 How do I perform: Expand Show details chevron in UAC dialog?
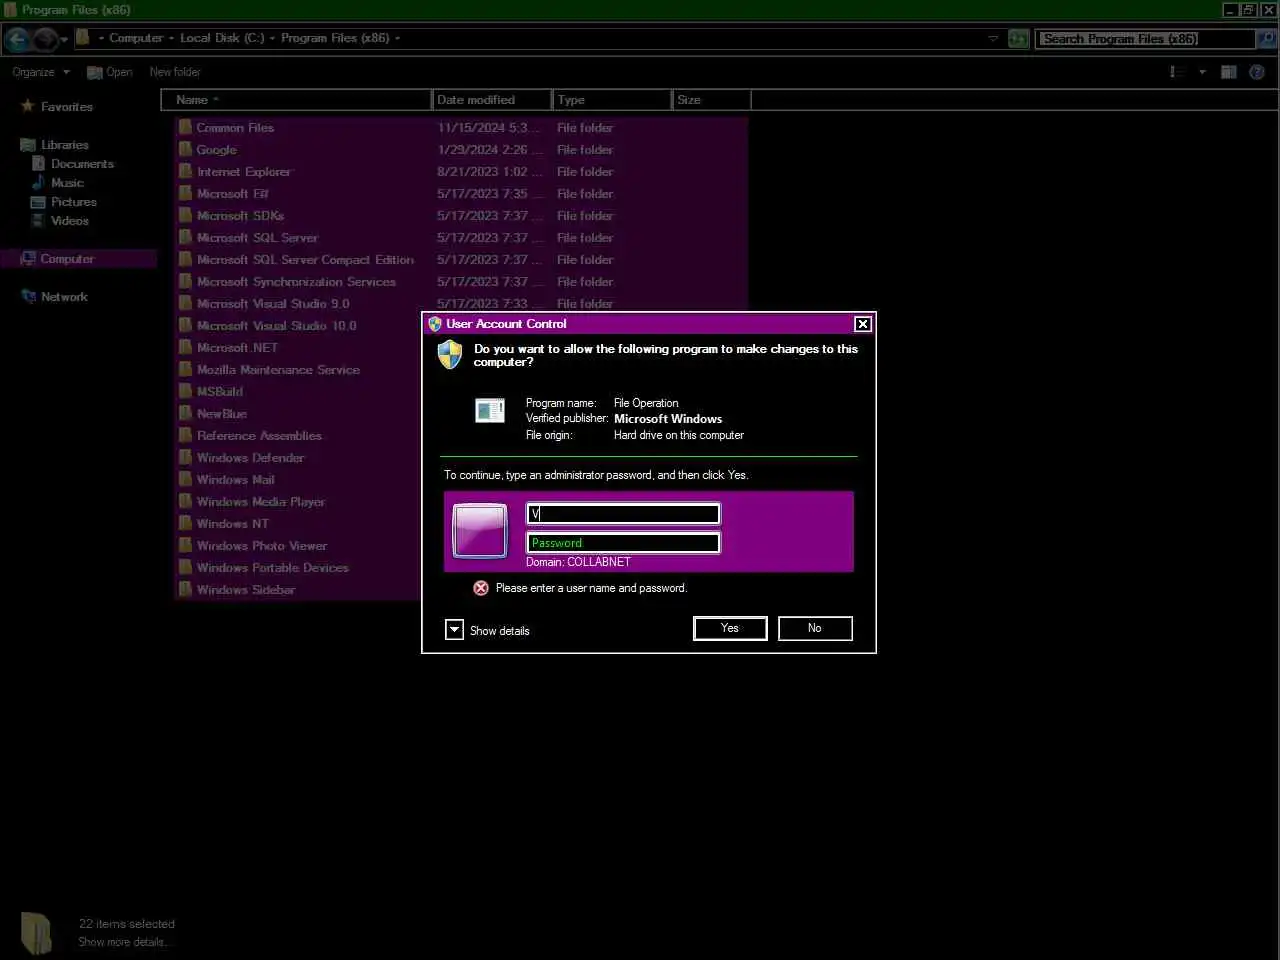454,630
